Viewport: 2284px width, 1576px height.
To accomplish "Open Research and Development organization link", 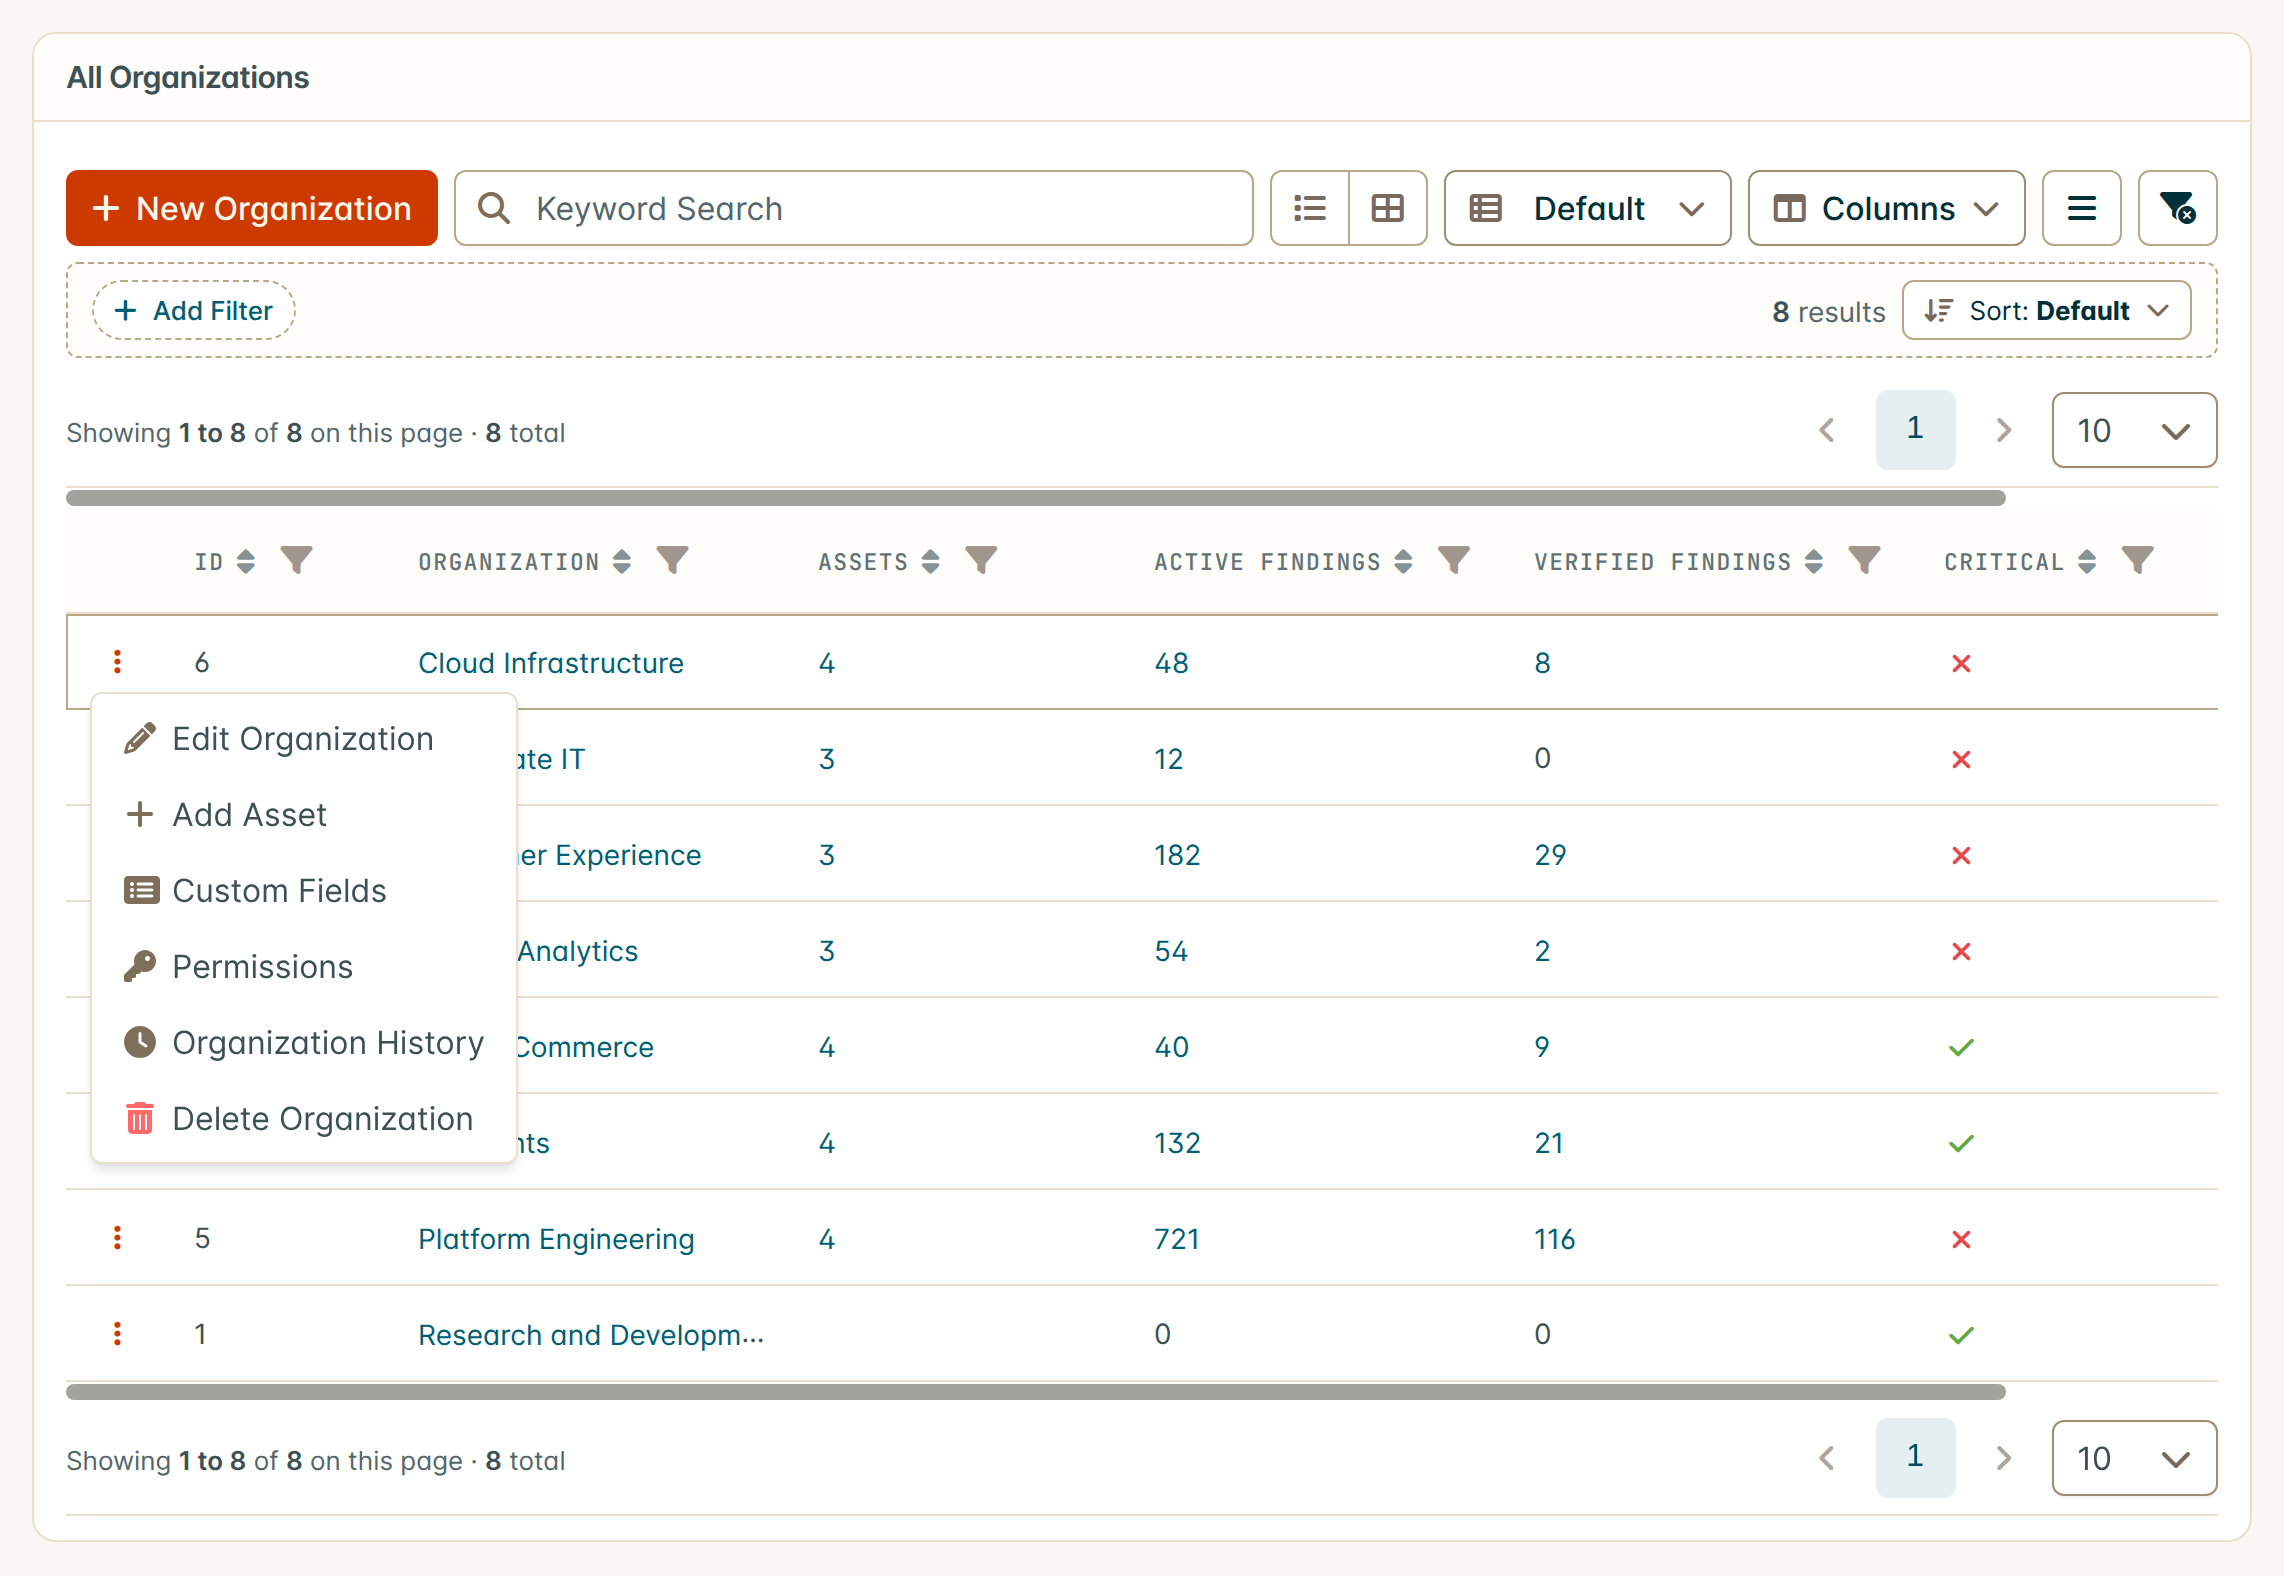I will [591, 1335].
